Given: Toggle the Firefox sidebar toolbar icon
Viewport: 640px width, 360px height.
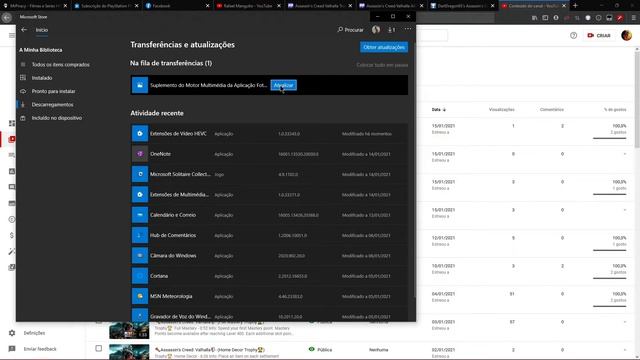Looking at the screenshot, I should (x=545, y=18).
